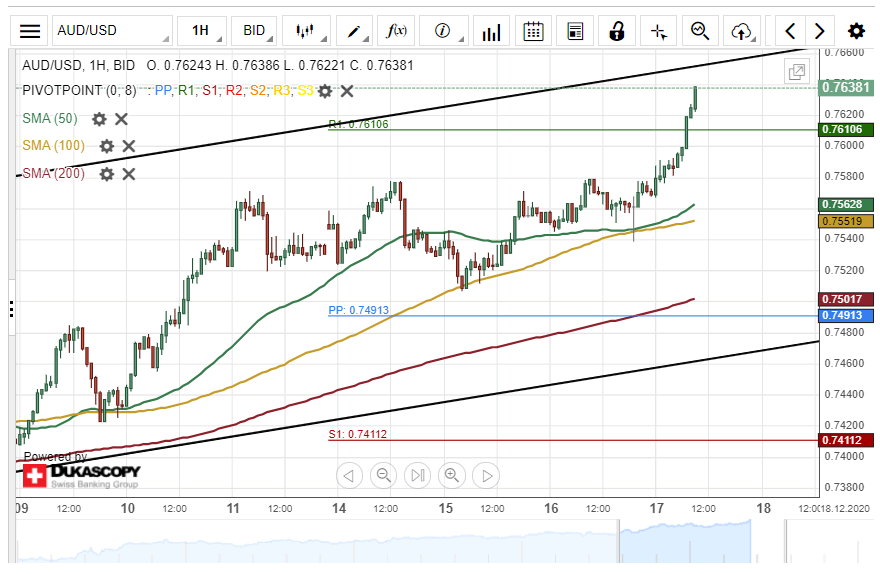Select the pencil drawing tool
This screenshot has width=880, height=574.
click(354, 31)
